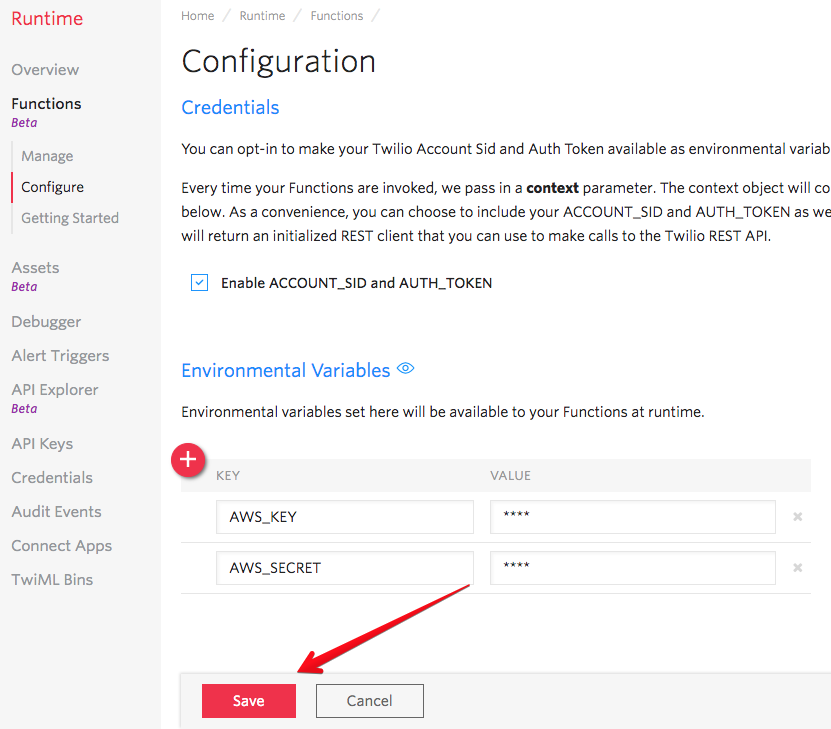
Task: Click the AWS_SECRET value field
Action: pos(633,568)
